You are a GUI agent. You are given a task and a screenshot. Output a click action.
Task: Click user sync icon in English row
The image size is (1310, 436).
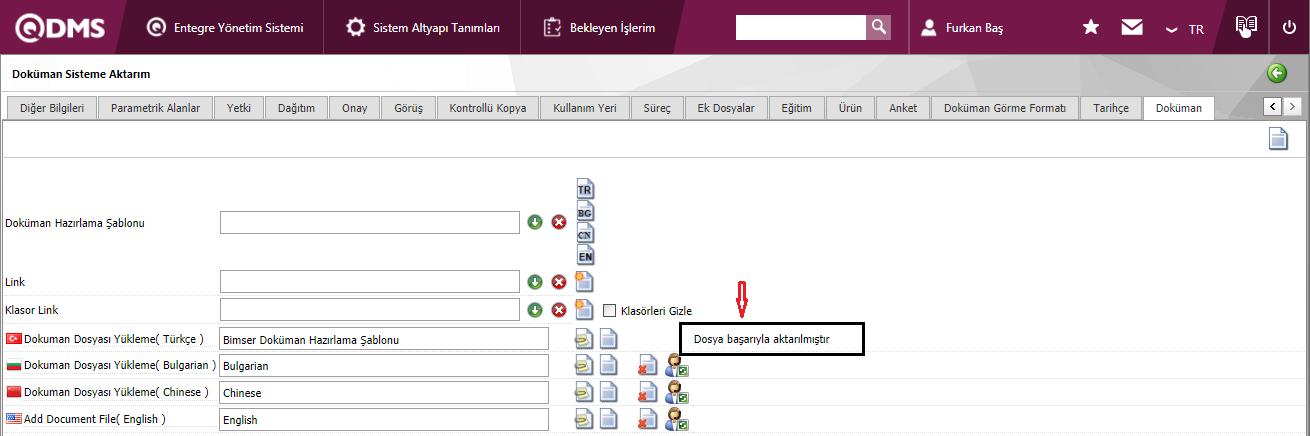tap(677, 420)
